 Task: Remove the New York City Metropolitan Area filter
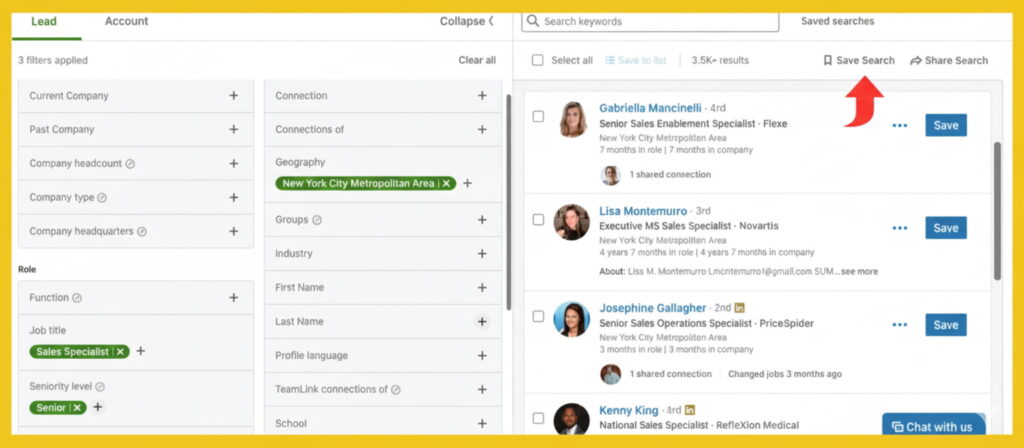447,183
